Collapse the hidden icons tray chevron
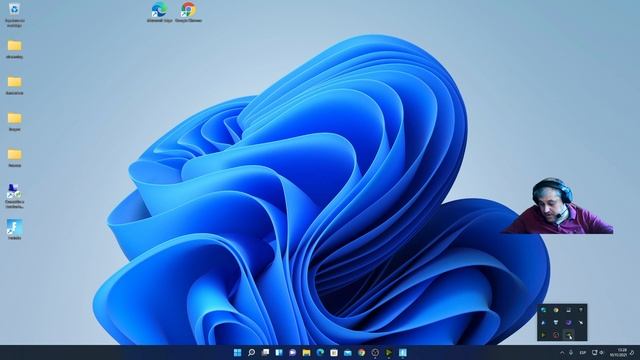The height and width of the screenshot is (360, 640). [x=562, y=353]
